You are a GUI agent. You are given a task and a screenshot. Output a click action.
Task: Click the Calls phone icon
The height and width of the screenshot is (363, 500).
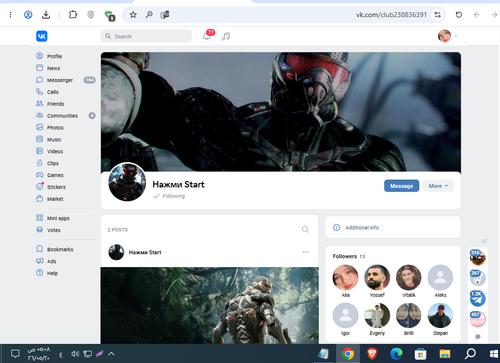(x=39, y=91)
